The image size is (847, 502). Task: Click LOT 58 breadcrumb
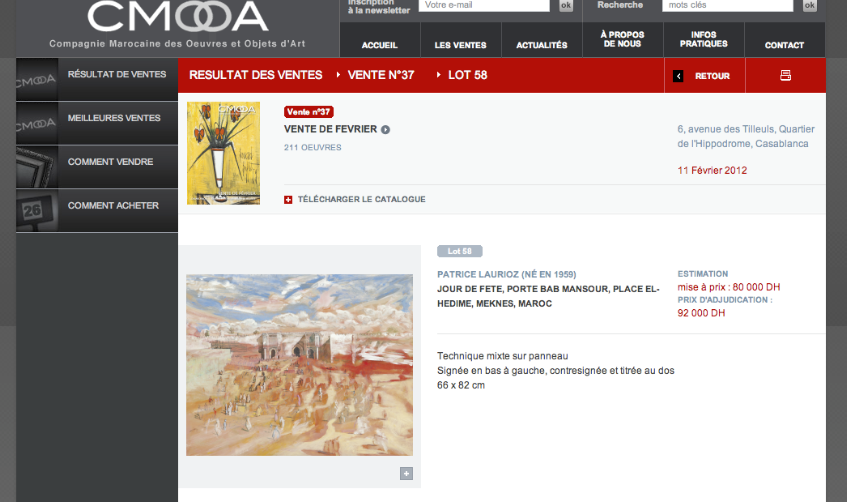click(x=468, y=75)
